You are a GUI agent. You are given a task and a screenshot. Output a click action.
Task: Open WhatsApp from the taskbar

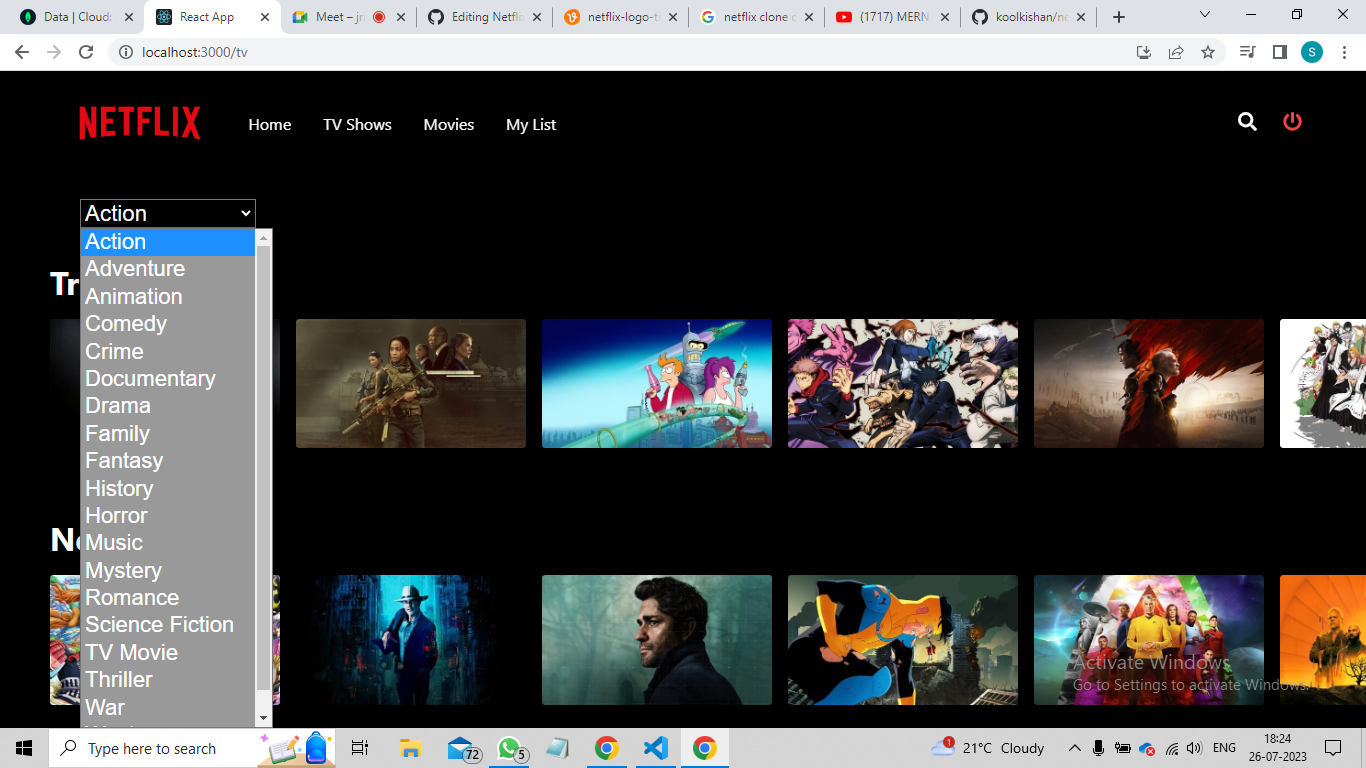(508, 747)
